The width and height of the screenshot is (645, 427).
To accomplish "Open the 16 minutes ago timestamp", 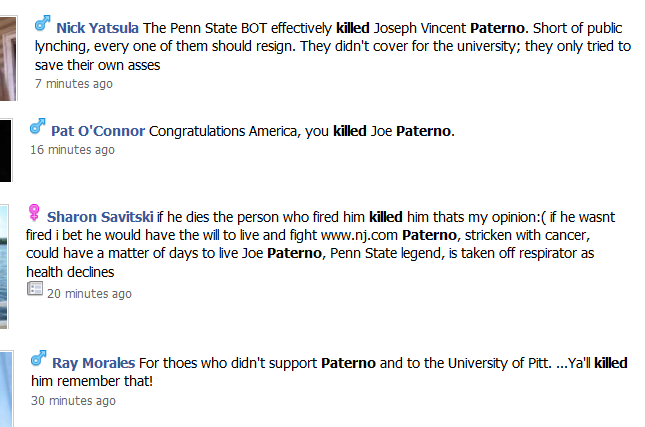I will point(72,150).
